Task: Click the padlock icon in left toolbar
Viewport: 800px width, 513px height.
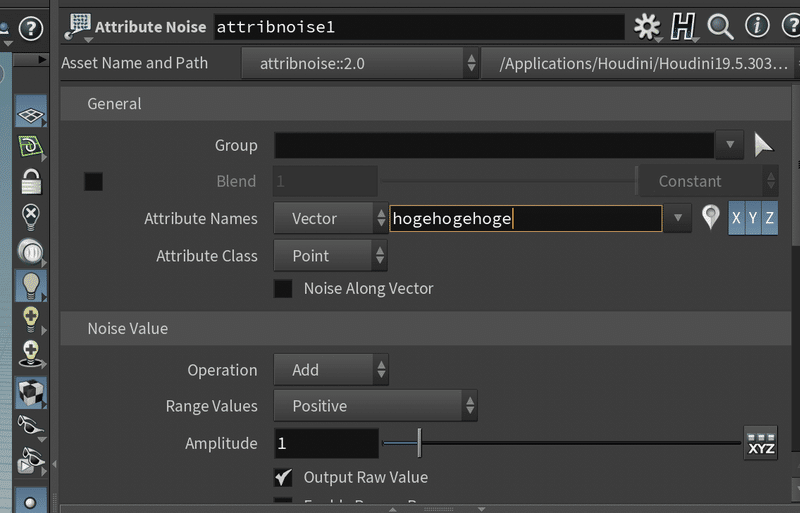Action: pos(32,182)
